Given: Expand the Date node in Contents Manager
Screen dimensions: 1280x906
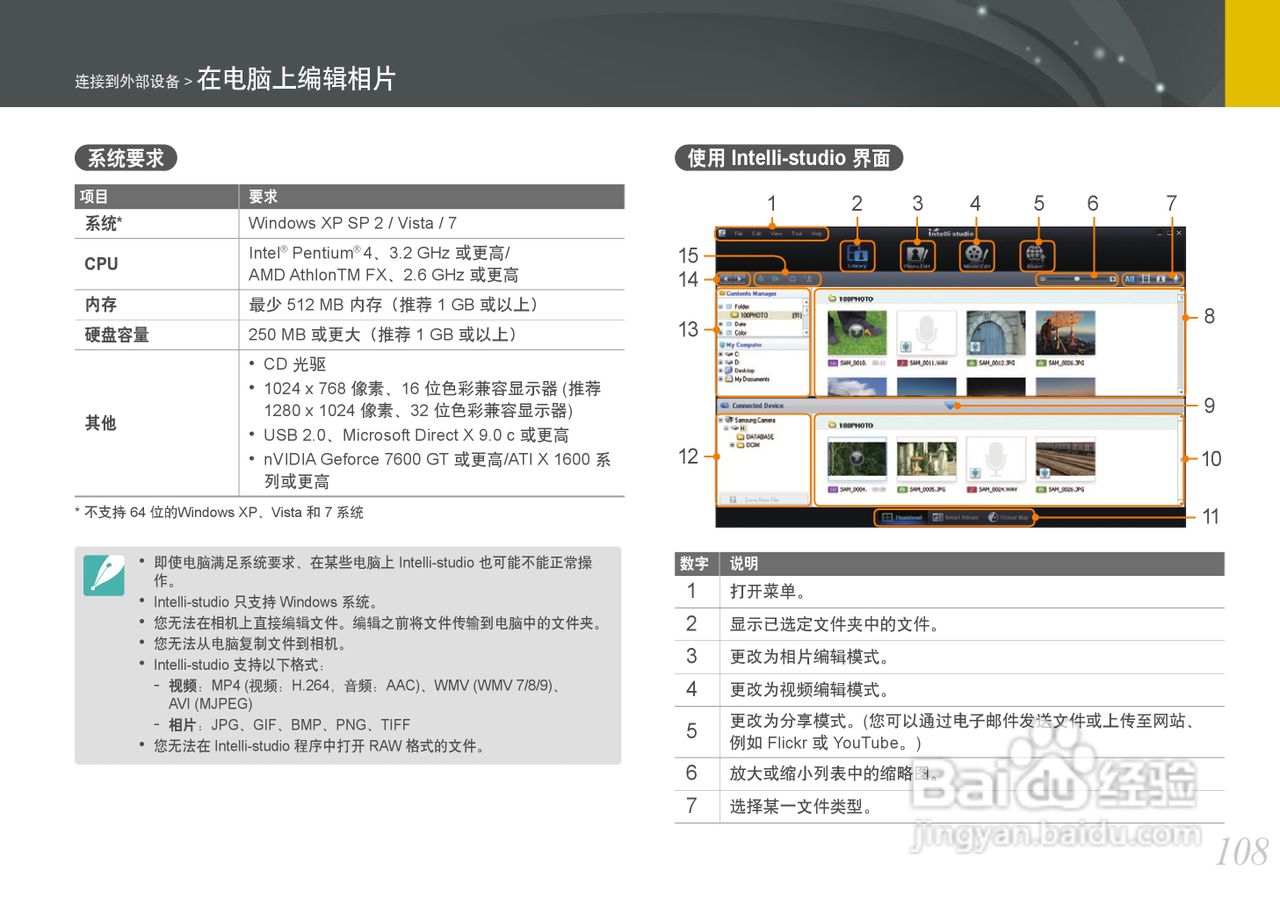Looking at the screenshot, I should [x=721, y=324].
